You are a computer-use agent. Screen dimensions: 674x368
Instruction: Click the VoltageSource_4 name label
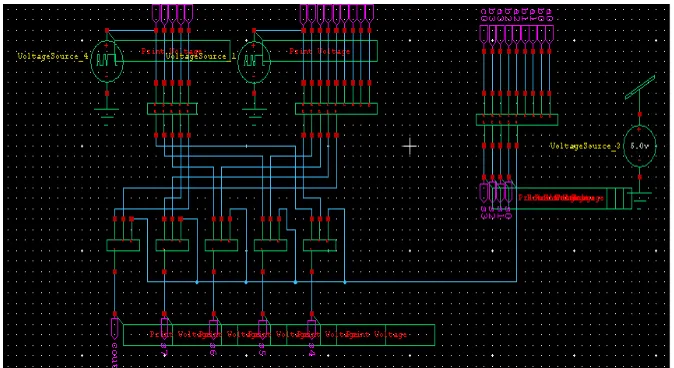point(52,56)
